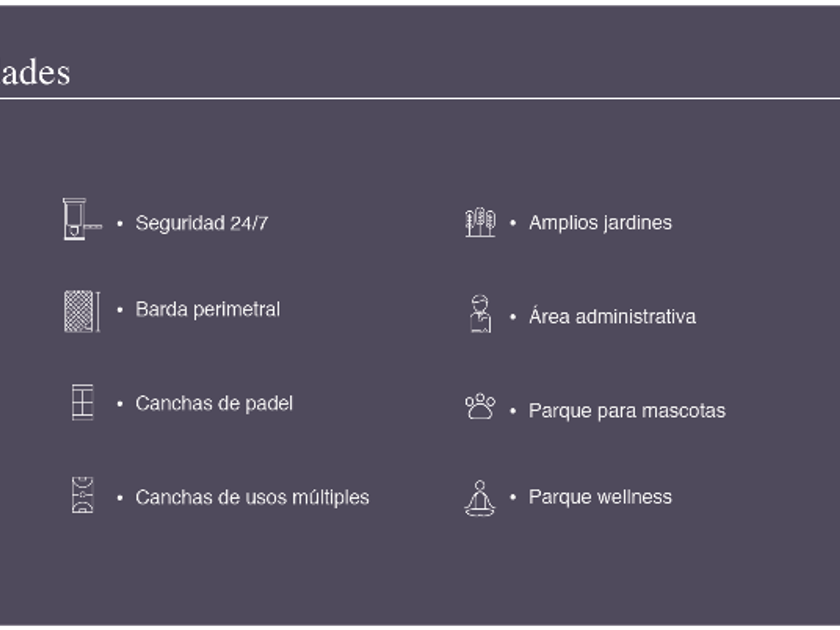This screenshot has height=630, width=840.
Task: Click the white divider line under the heading
Action: [x=420, y=98]
